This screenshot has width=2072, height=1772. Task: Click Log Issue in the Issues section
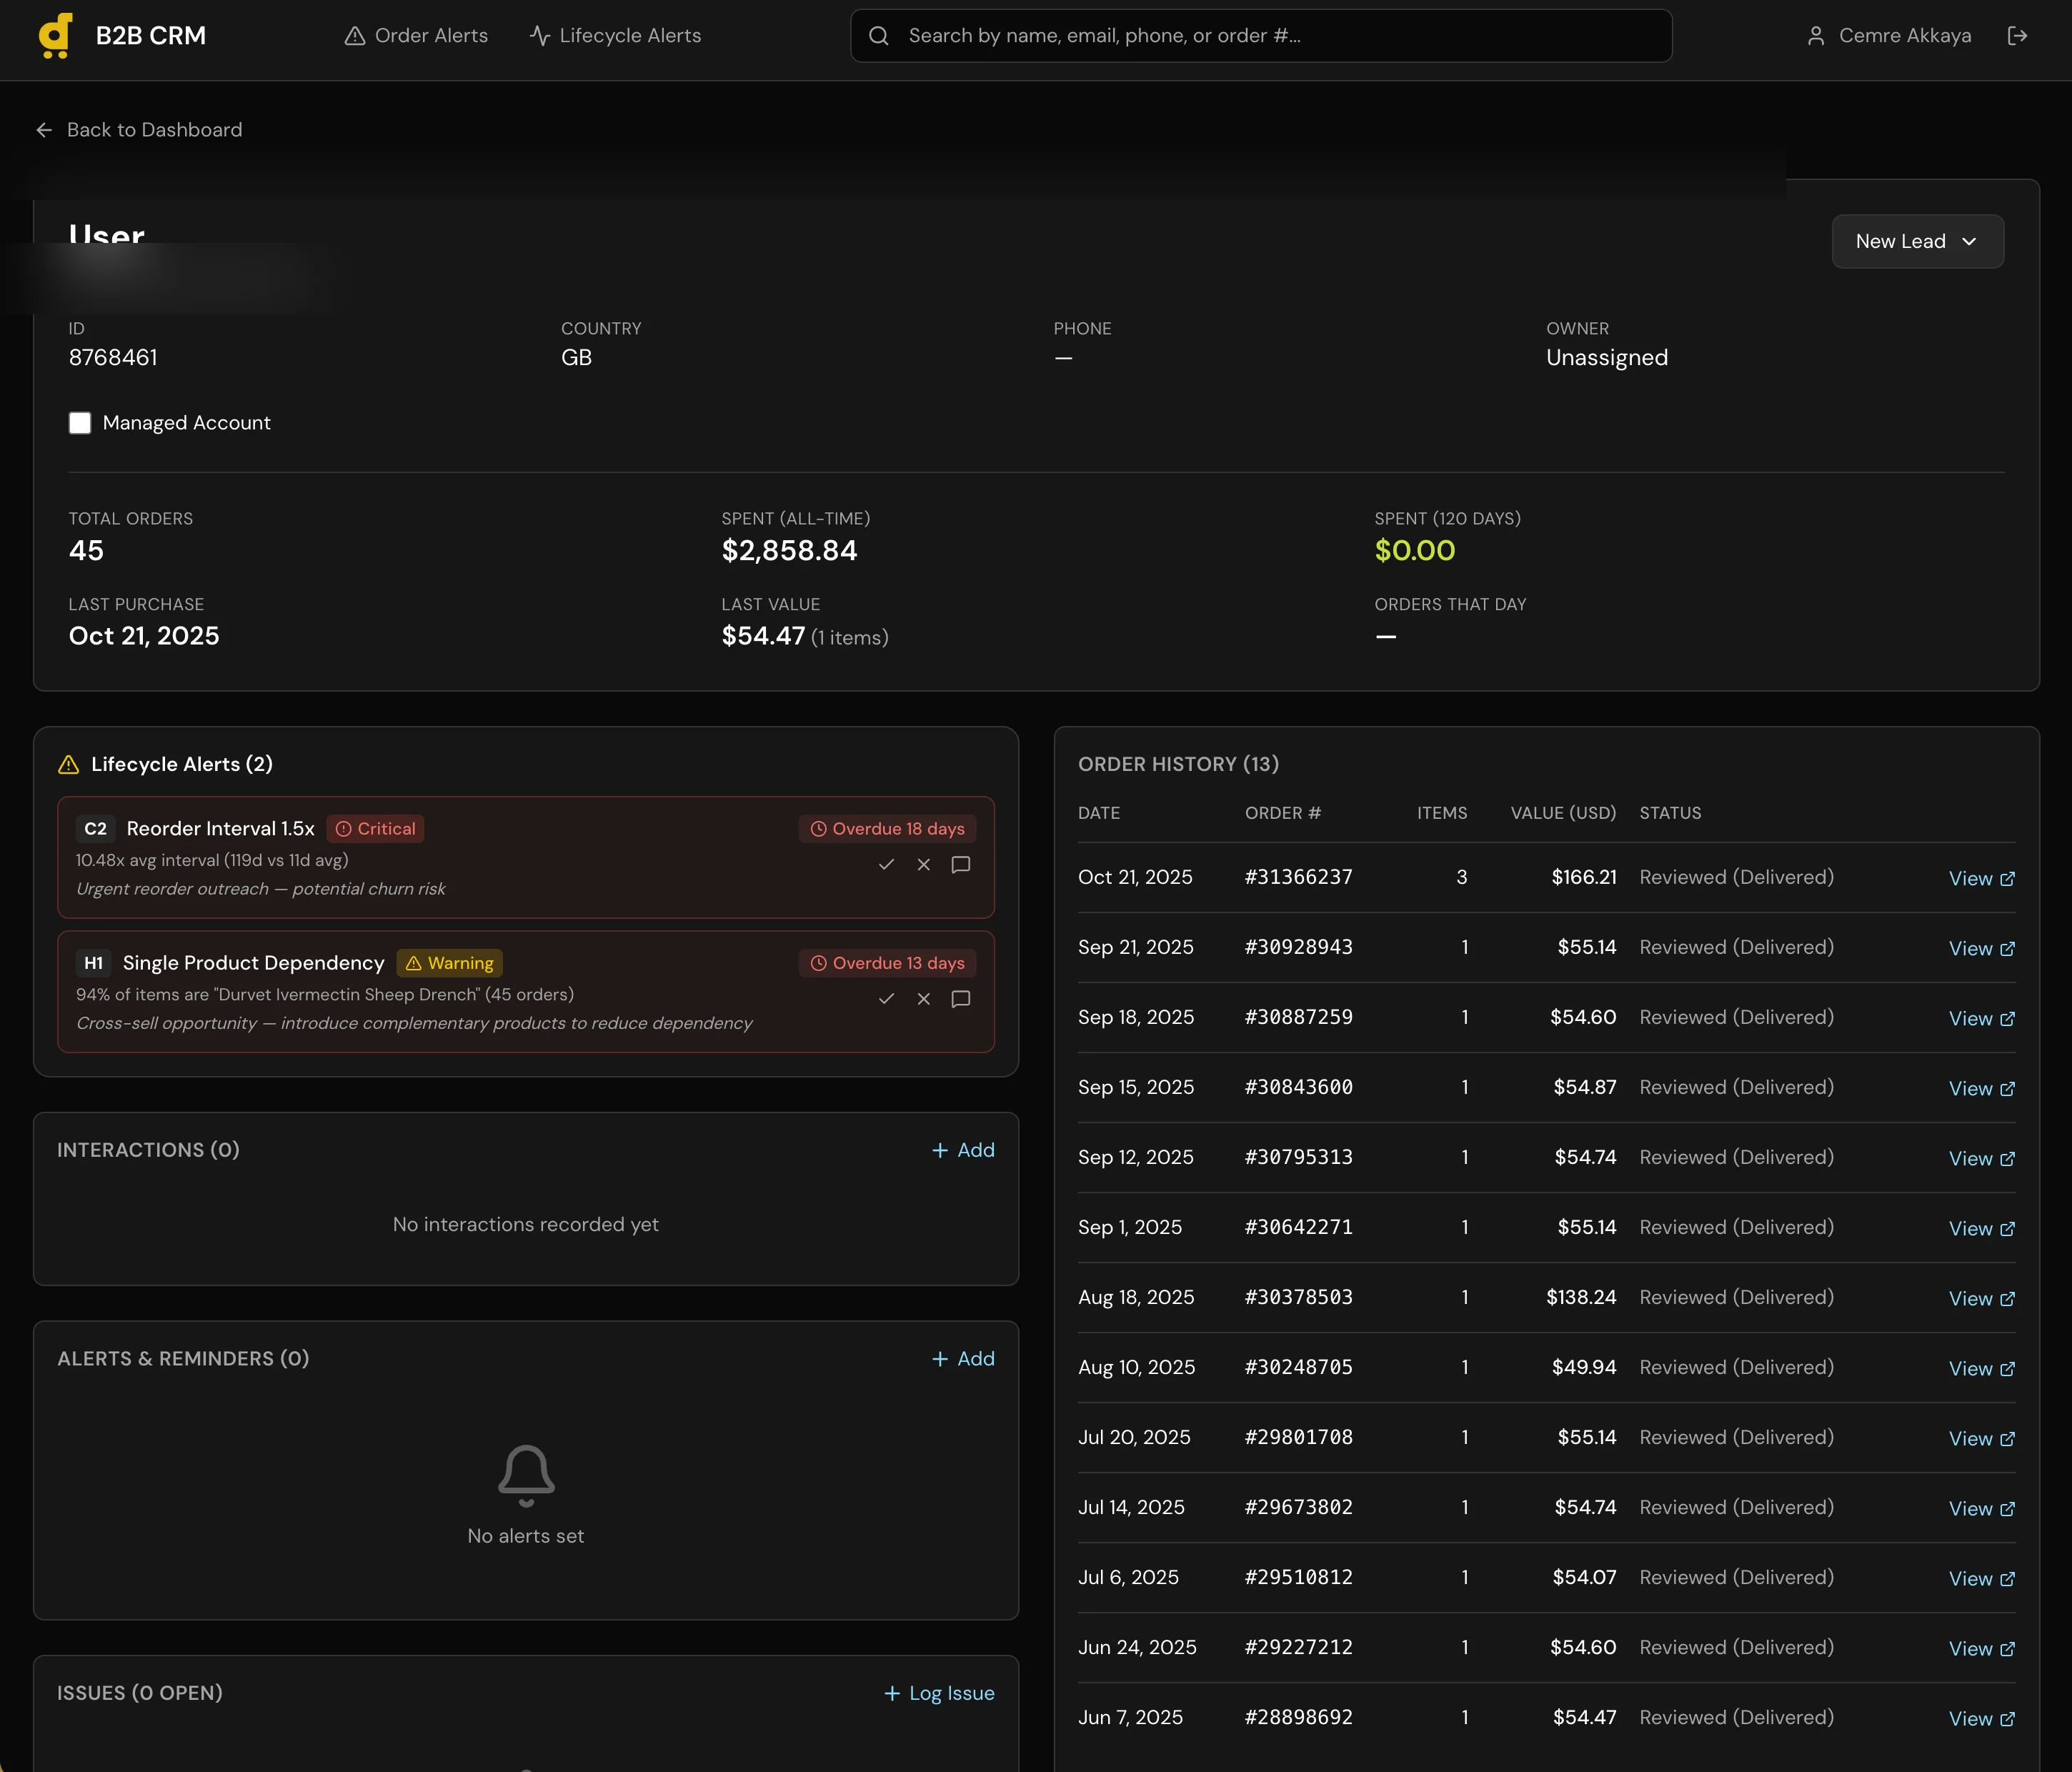click(939, 1693)
